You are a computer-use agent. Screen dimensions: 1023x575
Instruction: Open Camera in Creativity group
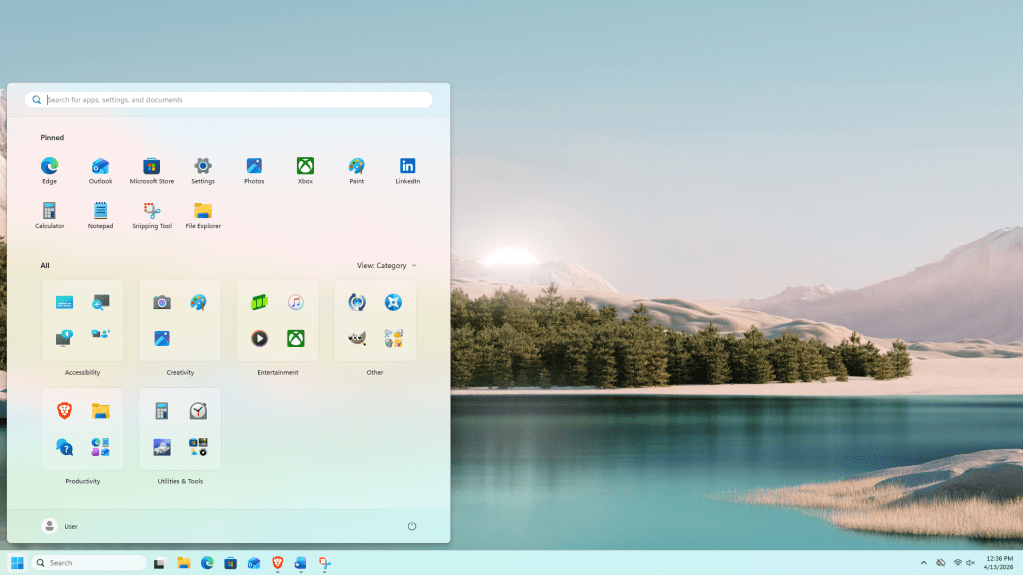162,302
